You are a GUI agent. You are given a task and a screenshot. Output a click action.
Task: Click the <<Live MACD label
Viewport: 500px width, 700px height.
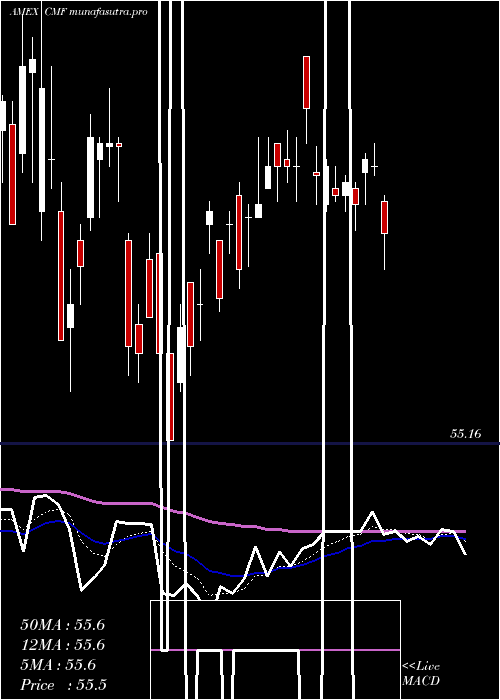[x=421, y=673]
